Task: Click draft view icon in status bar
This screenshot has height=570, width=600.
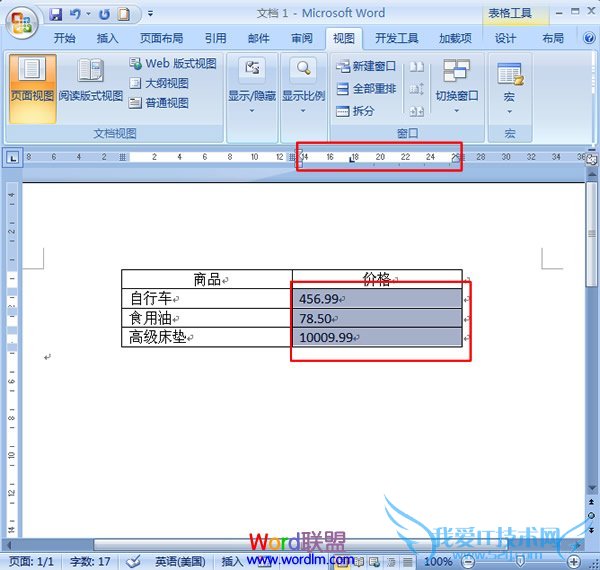Action: pyautogui.click(x=408, y=562)
